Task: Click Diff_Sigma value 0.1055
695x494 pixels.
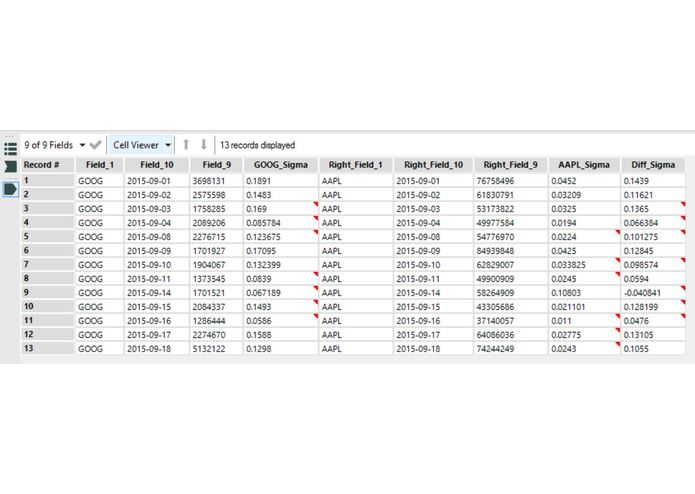Action: click(653, 349)
